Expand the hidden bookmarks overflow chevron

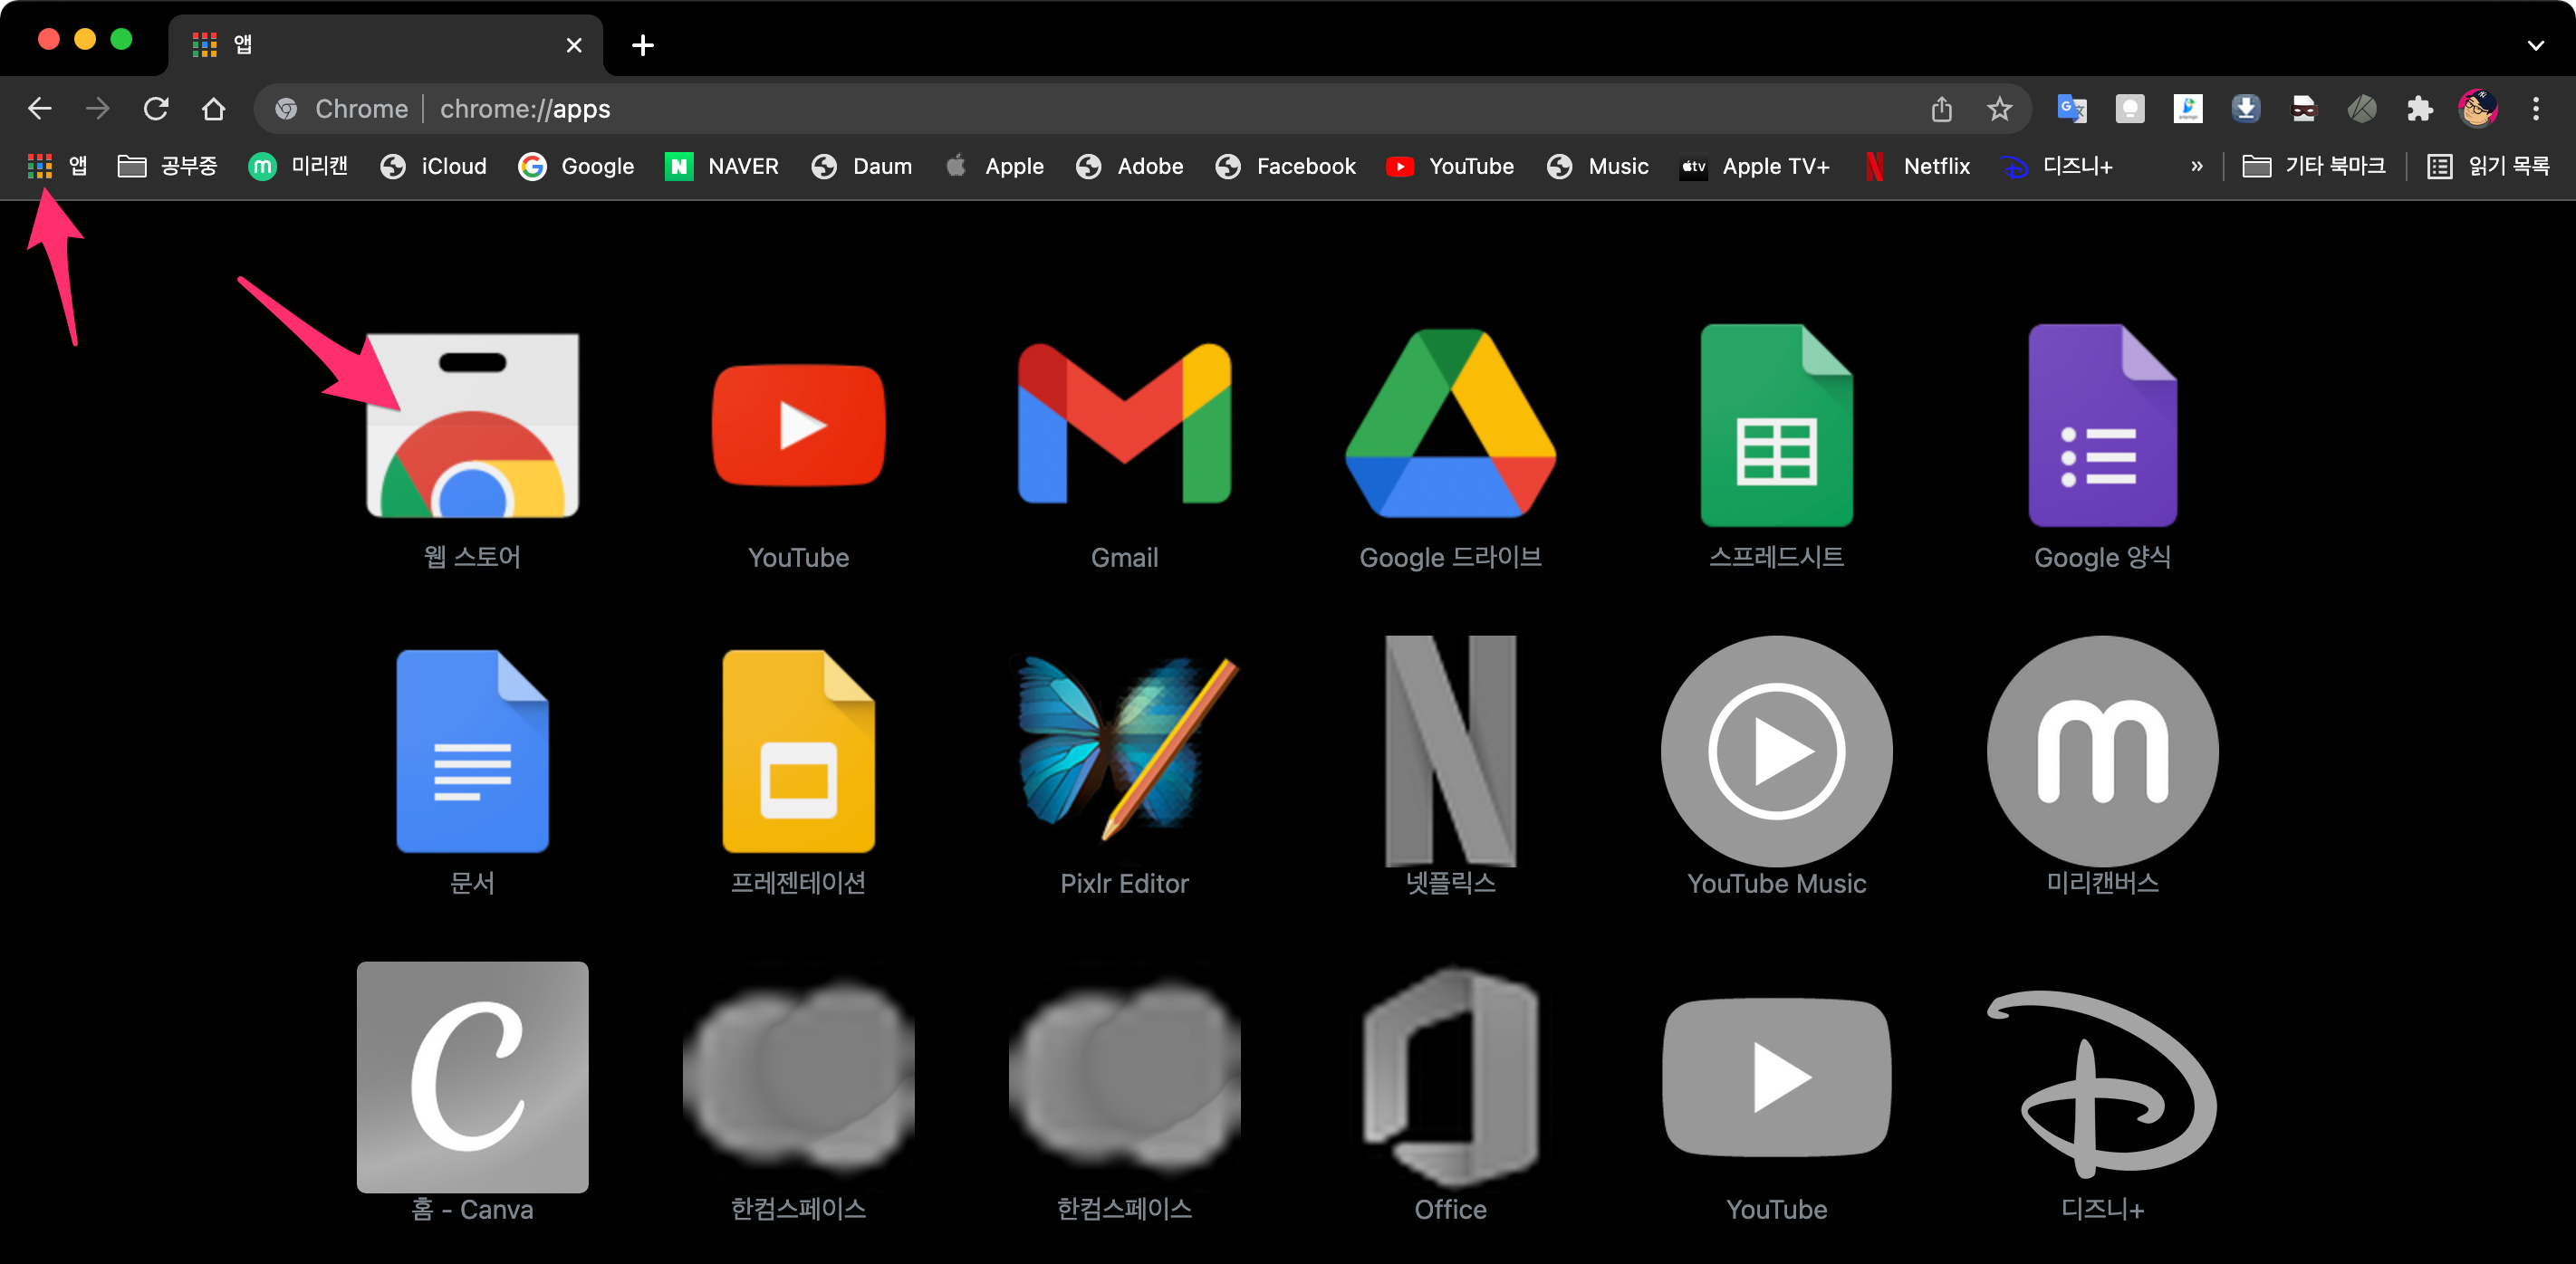tap(2196, 166)
